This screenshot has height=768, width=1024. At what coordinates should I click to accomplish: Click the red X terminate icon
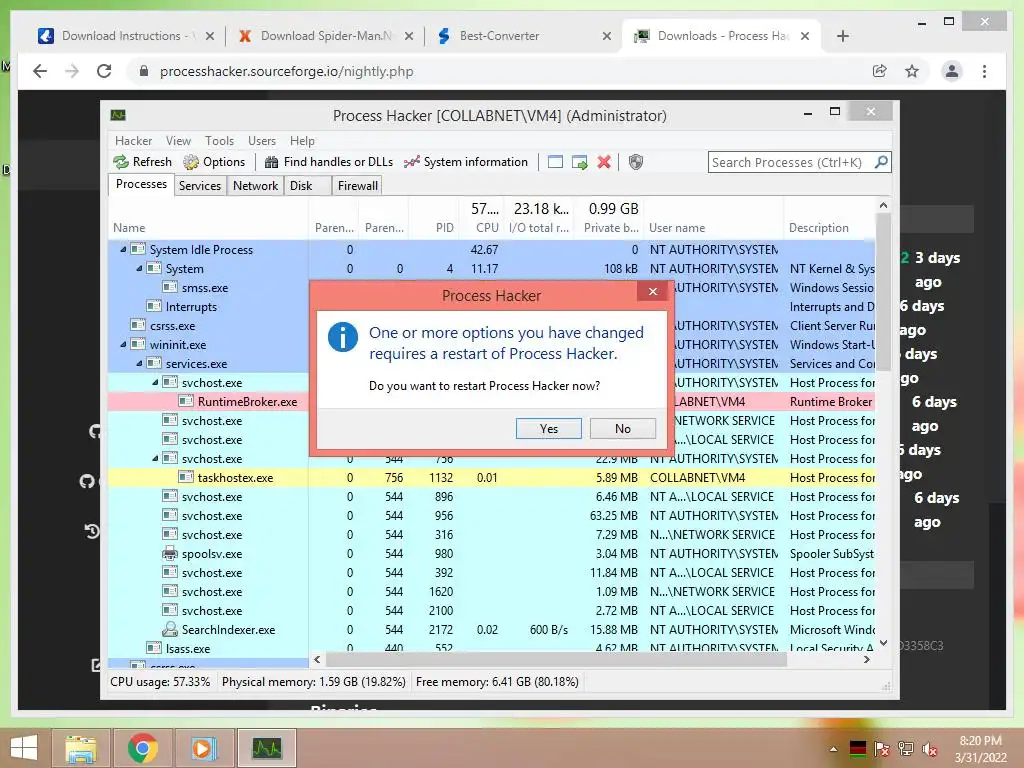[x=604, y=162]
